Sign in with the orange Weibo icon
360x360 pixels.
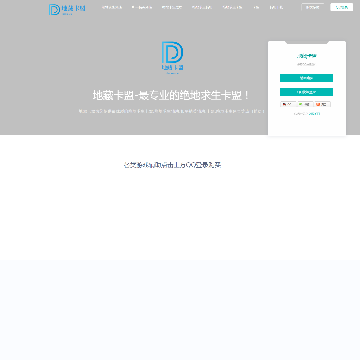[323, 104]
